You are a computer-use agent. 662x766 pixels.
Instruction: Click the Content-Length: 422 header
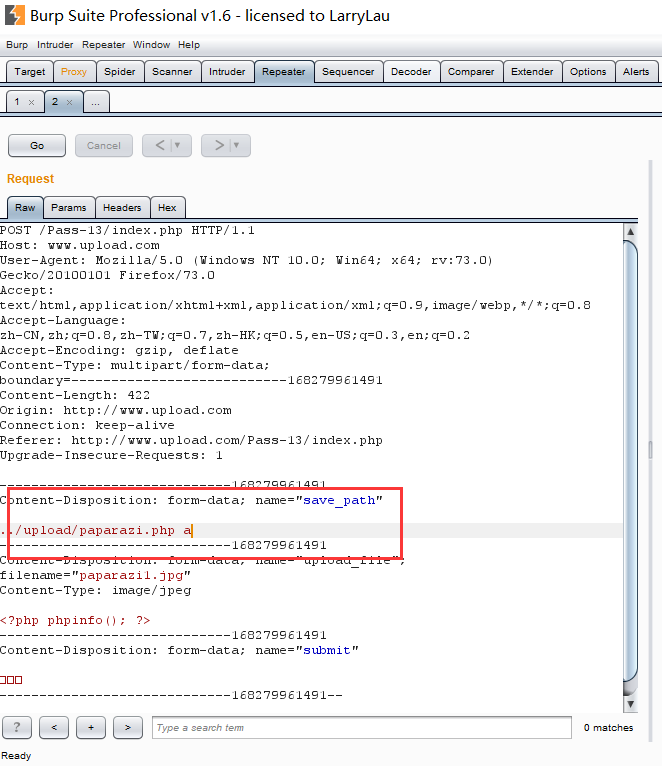pos(75,395)
